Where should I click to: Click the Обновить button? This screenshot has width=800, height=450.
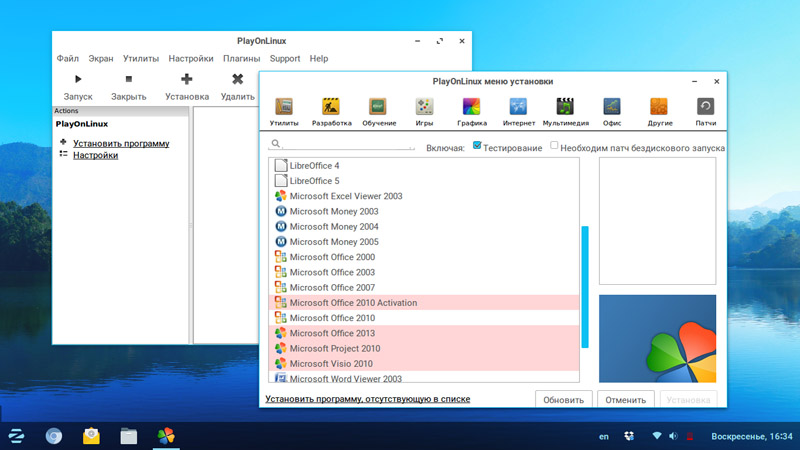point(563,399)
